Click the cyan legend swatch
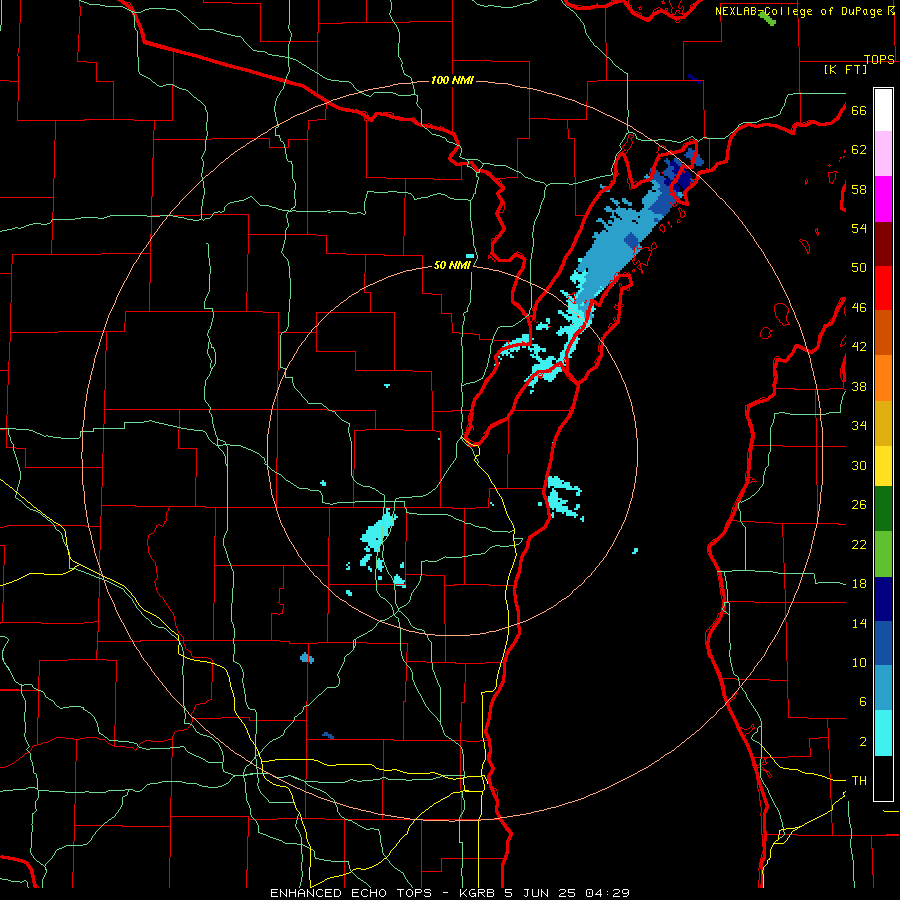The height and width of the screenshot is (900, 900). pyautogui.click(x=883, y=733)
